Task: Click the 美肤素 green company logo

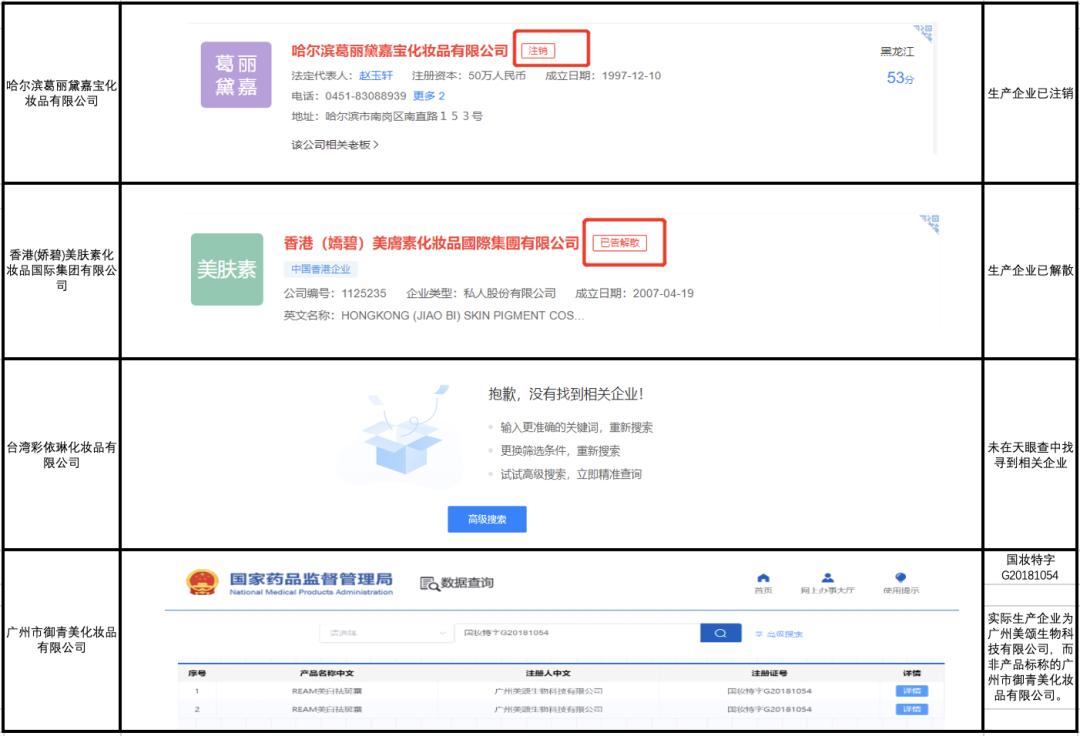Action: point(227,269)
